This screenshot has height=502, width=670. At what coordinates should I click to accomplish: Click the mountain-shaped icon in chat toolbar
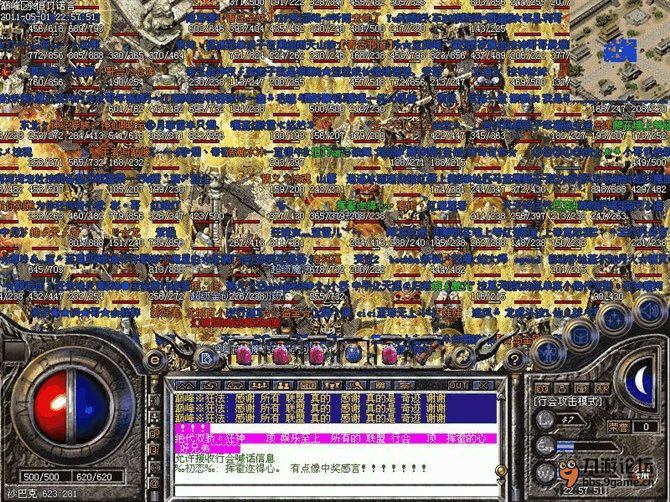(x=186, y=385)
